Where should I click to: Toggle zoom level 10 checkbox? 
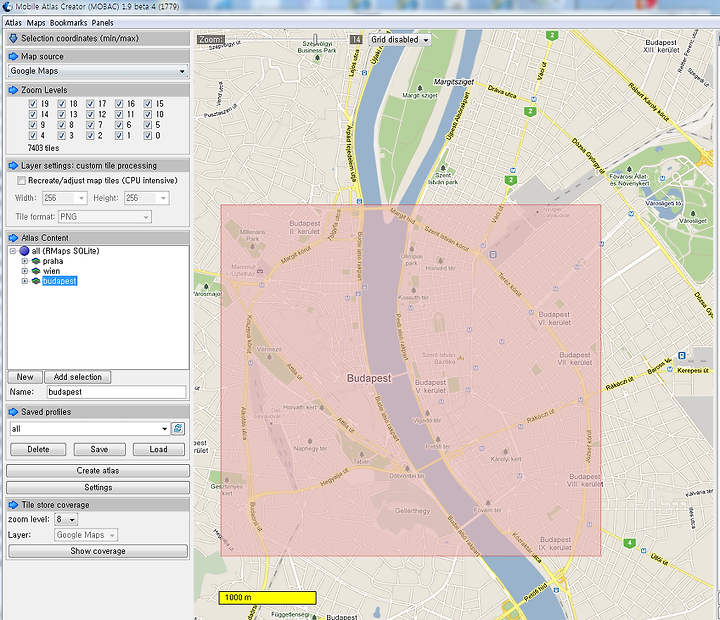click(x=147, y=114)
